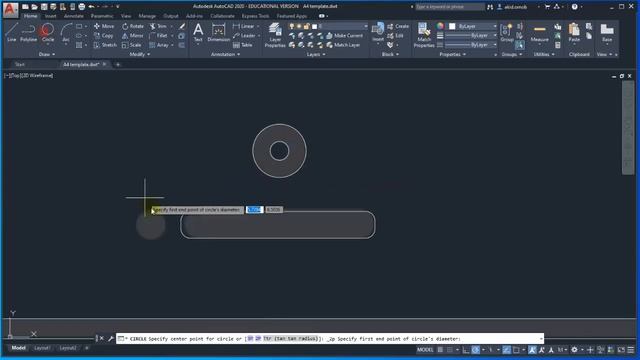This screenshot has width=640, height=360.
Task: Expand the Utilities panel
Action: [x=544, y=54]
